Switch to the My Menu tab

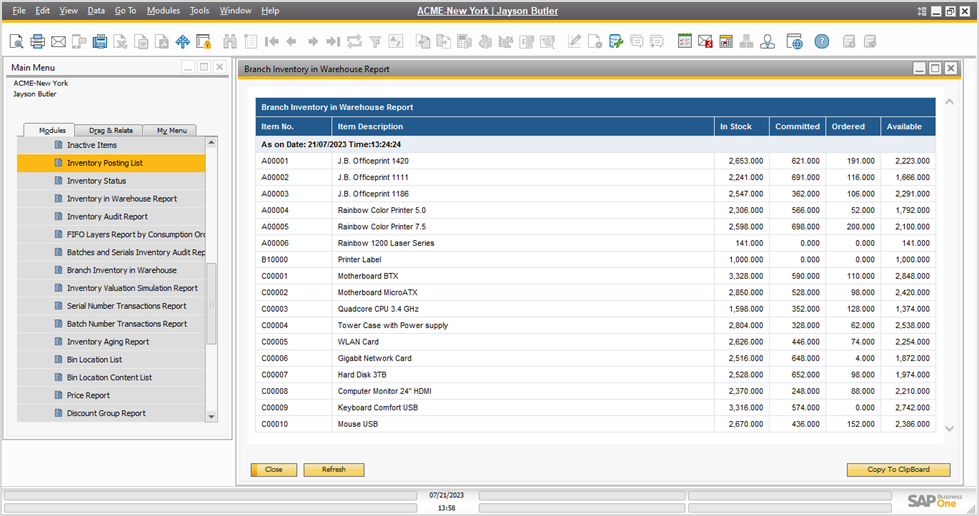[x=170, y=130]
